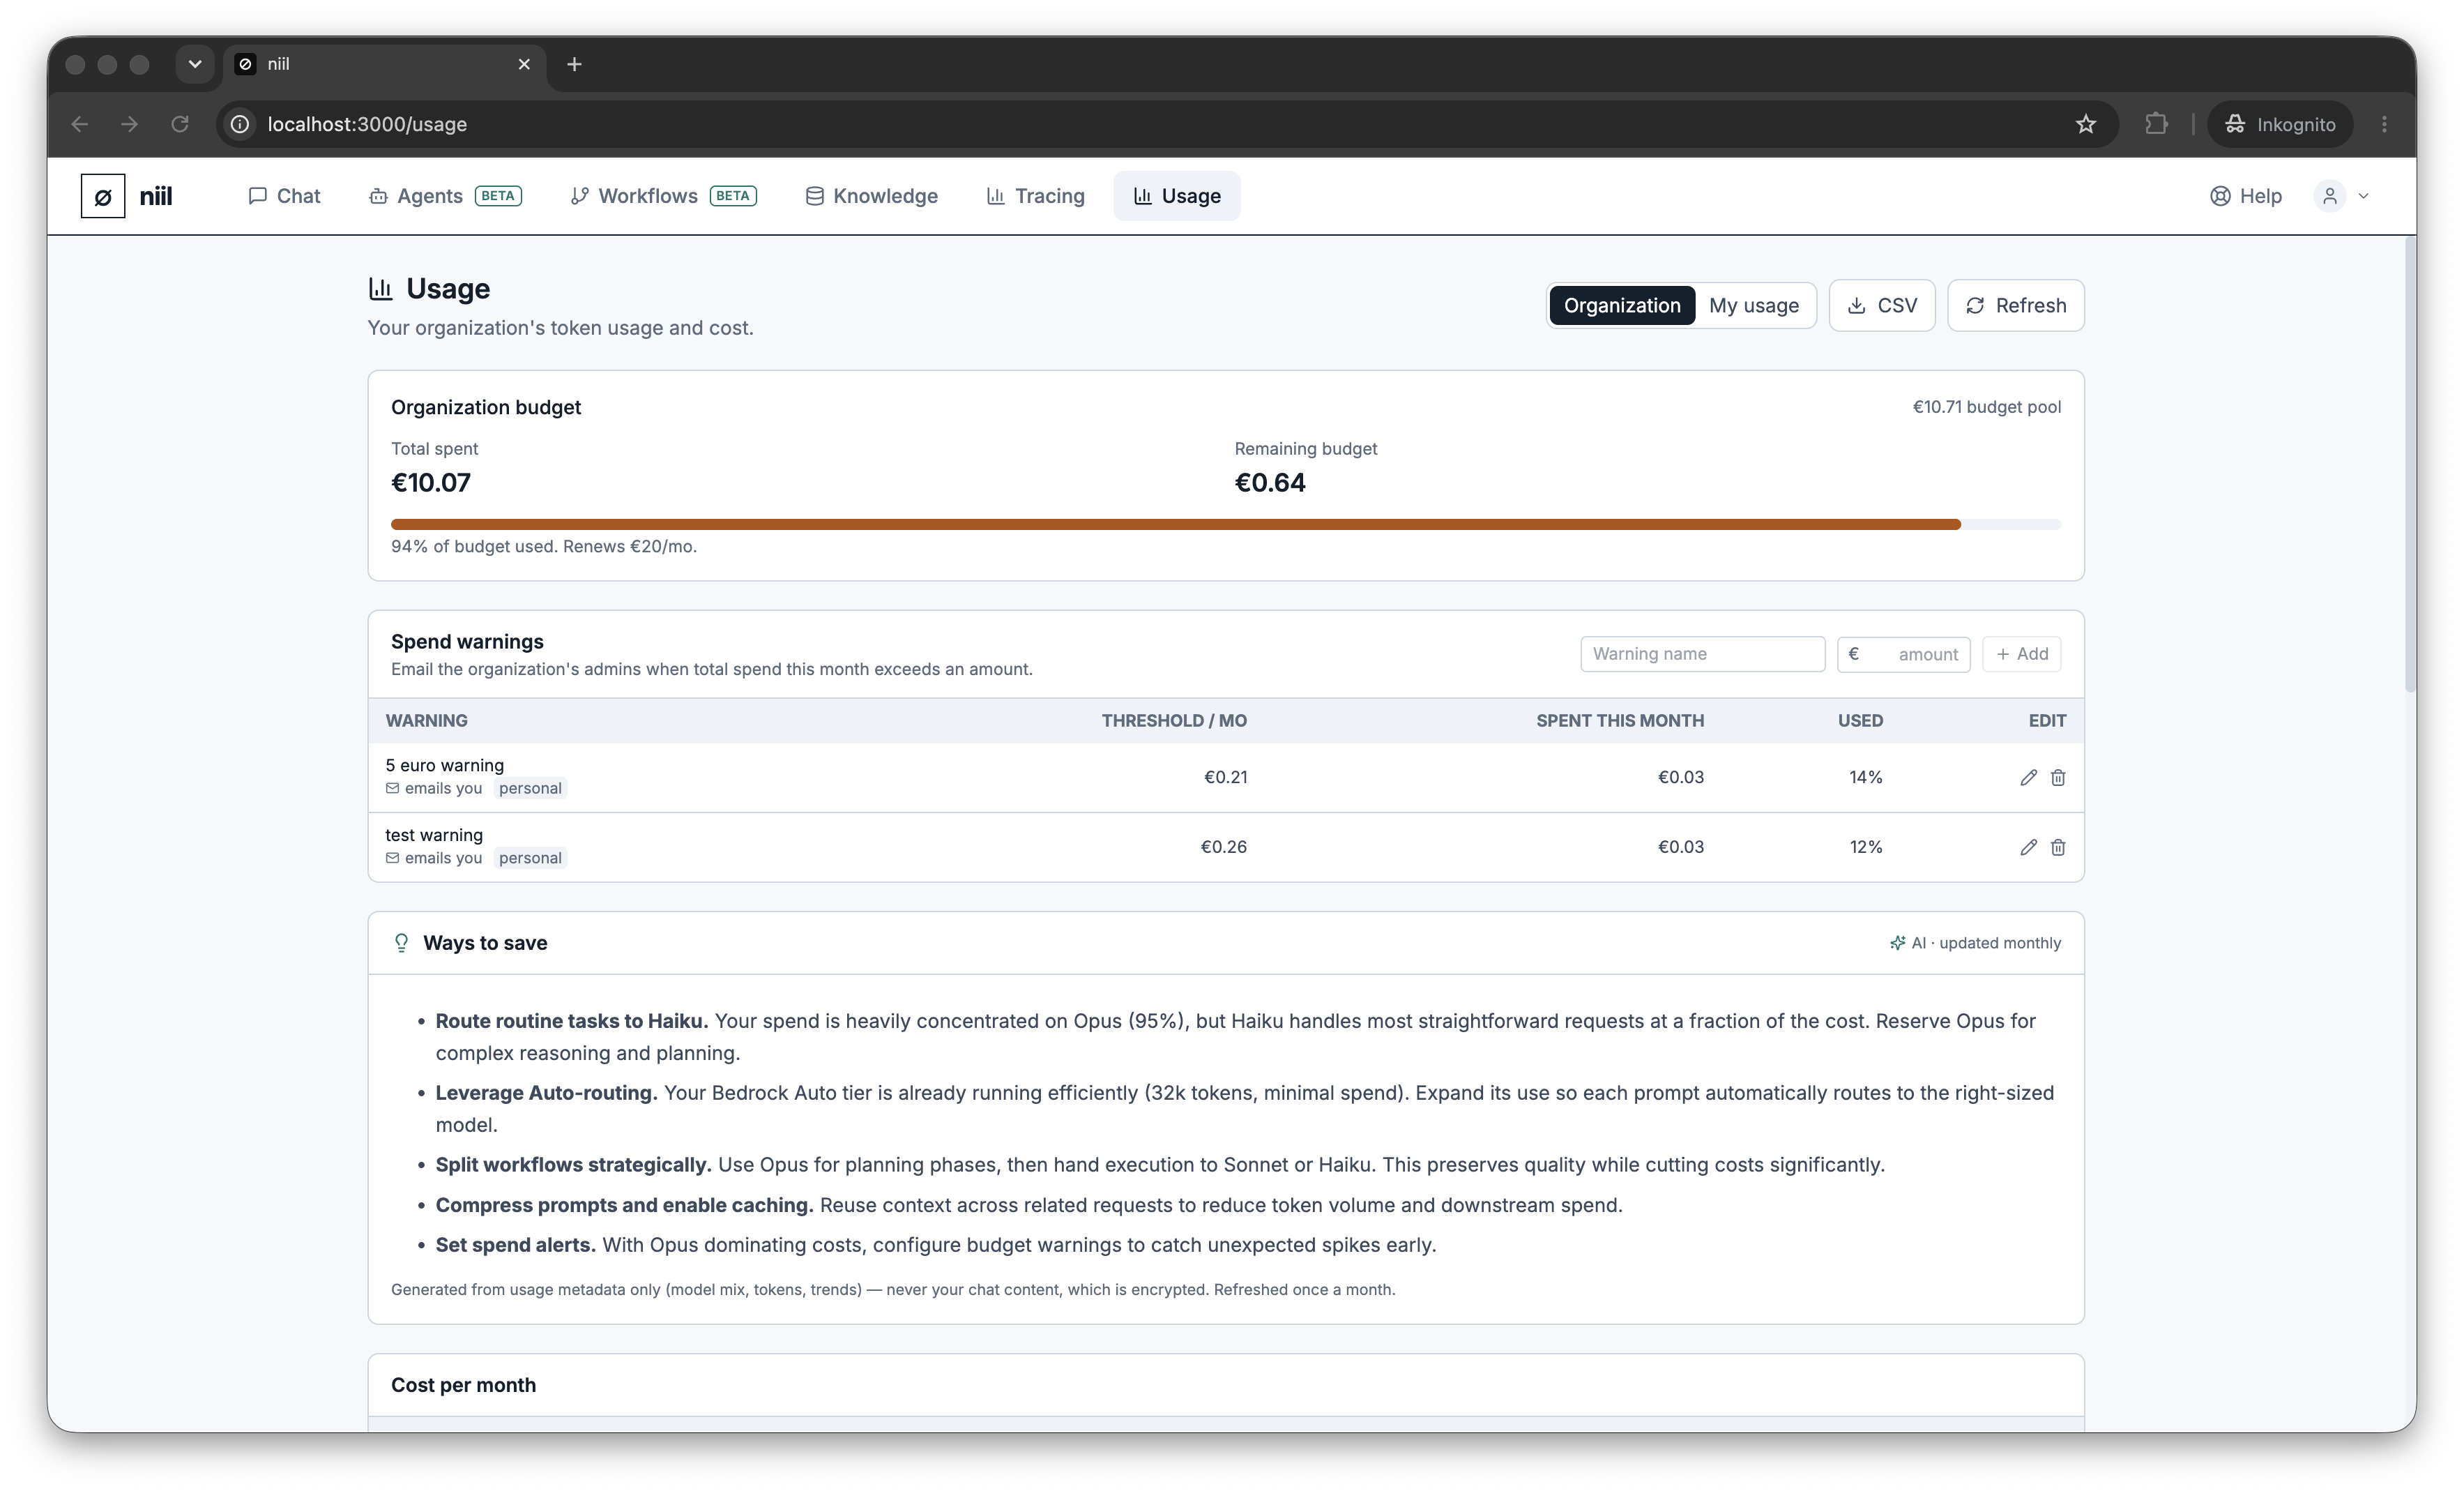Click 'Route routine tasks to Haiku.' tip
The width and height of the screenshot is (2464, 1491).
click(x=572, y=1021)
